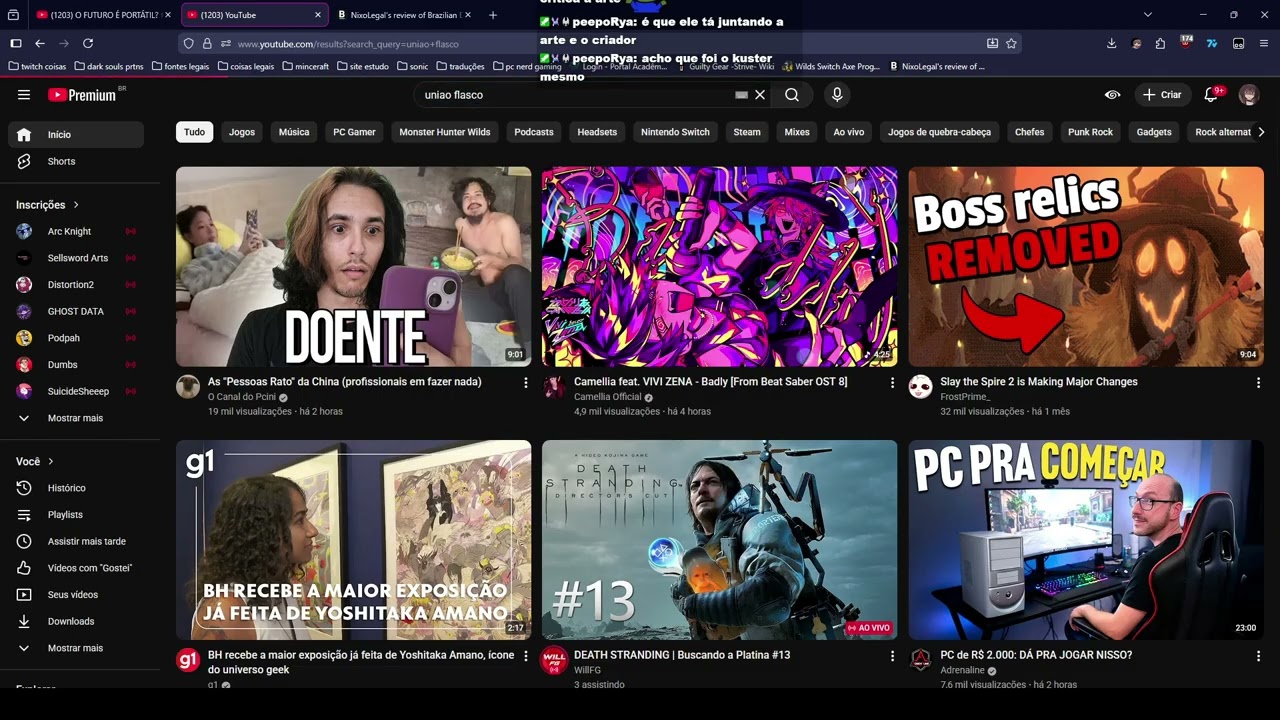Open Histórico in sidebar
Screen dimensions: 1280x720
click(x=76, y=488)
